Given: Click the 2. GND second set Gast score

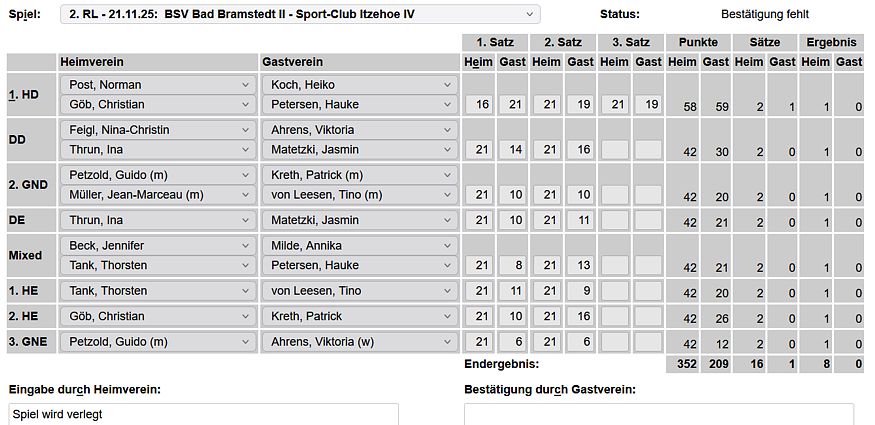Looking at the screenshot, I should [580, 195].
